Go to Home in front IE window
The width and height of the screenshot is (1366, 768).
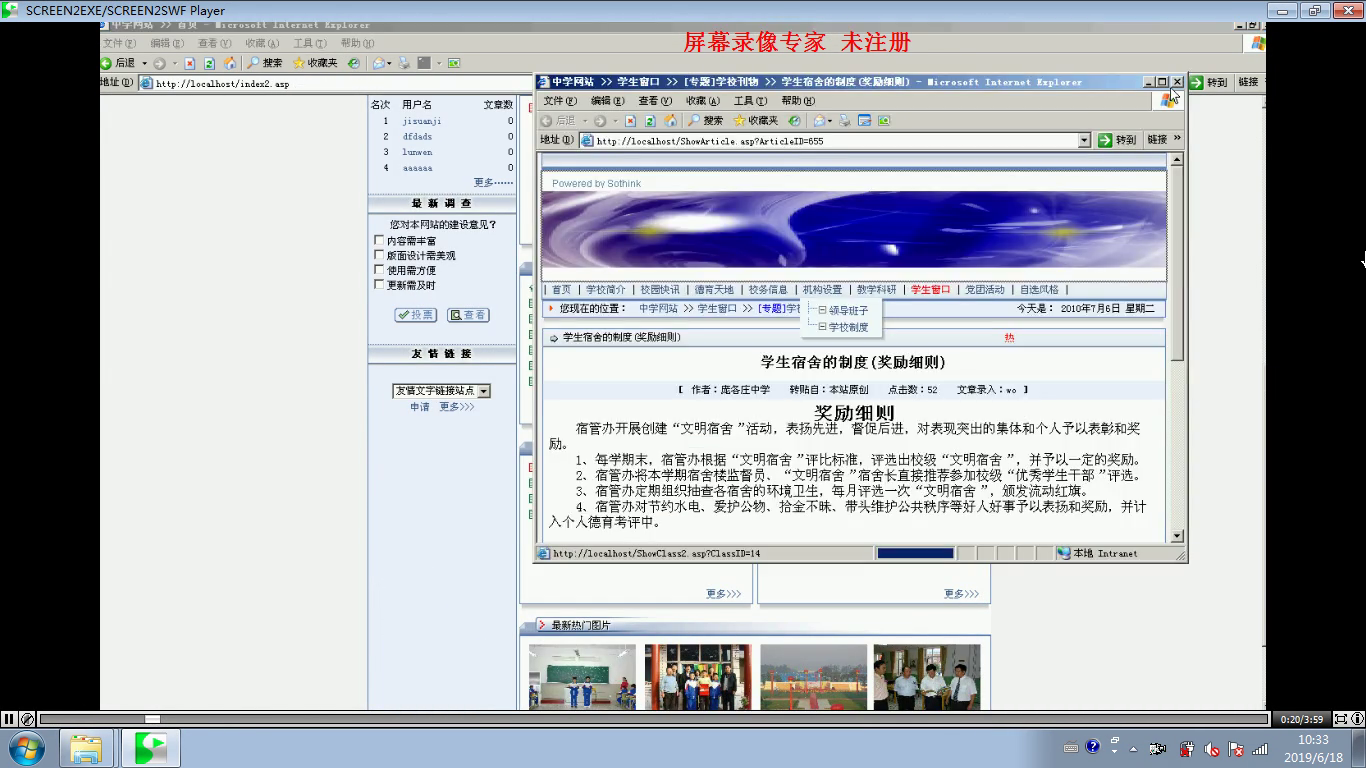pos(670,121)
